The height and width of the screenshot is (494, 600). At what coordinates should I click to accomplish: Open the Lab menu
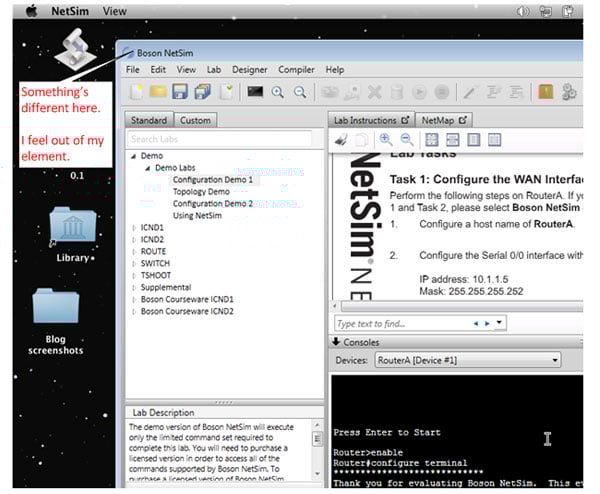[x=214, y=70]
